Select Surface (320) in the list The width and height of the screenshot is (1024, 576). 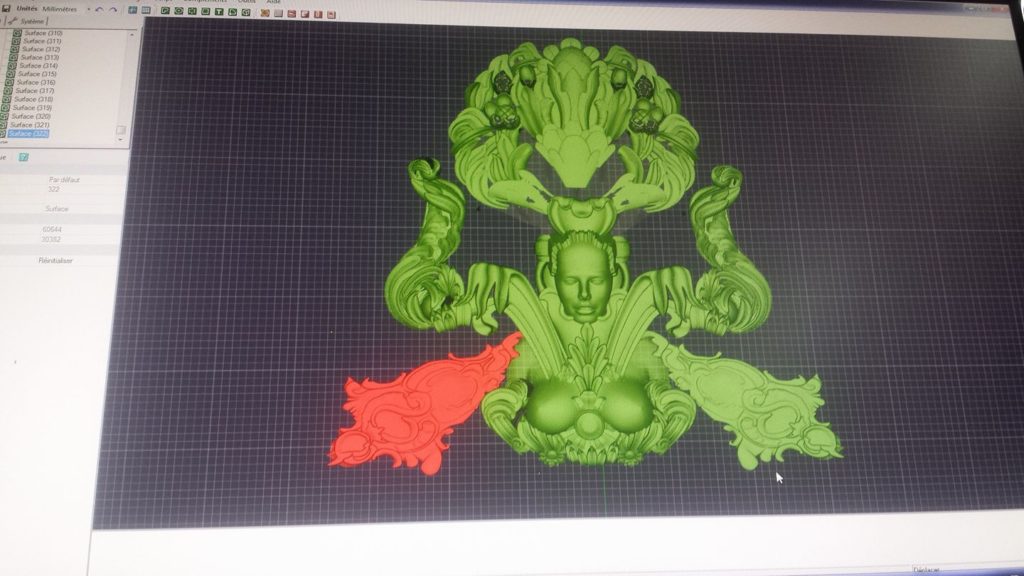point(30,116)
